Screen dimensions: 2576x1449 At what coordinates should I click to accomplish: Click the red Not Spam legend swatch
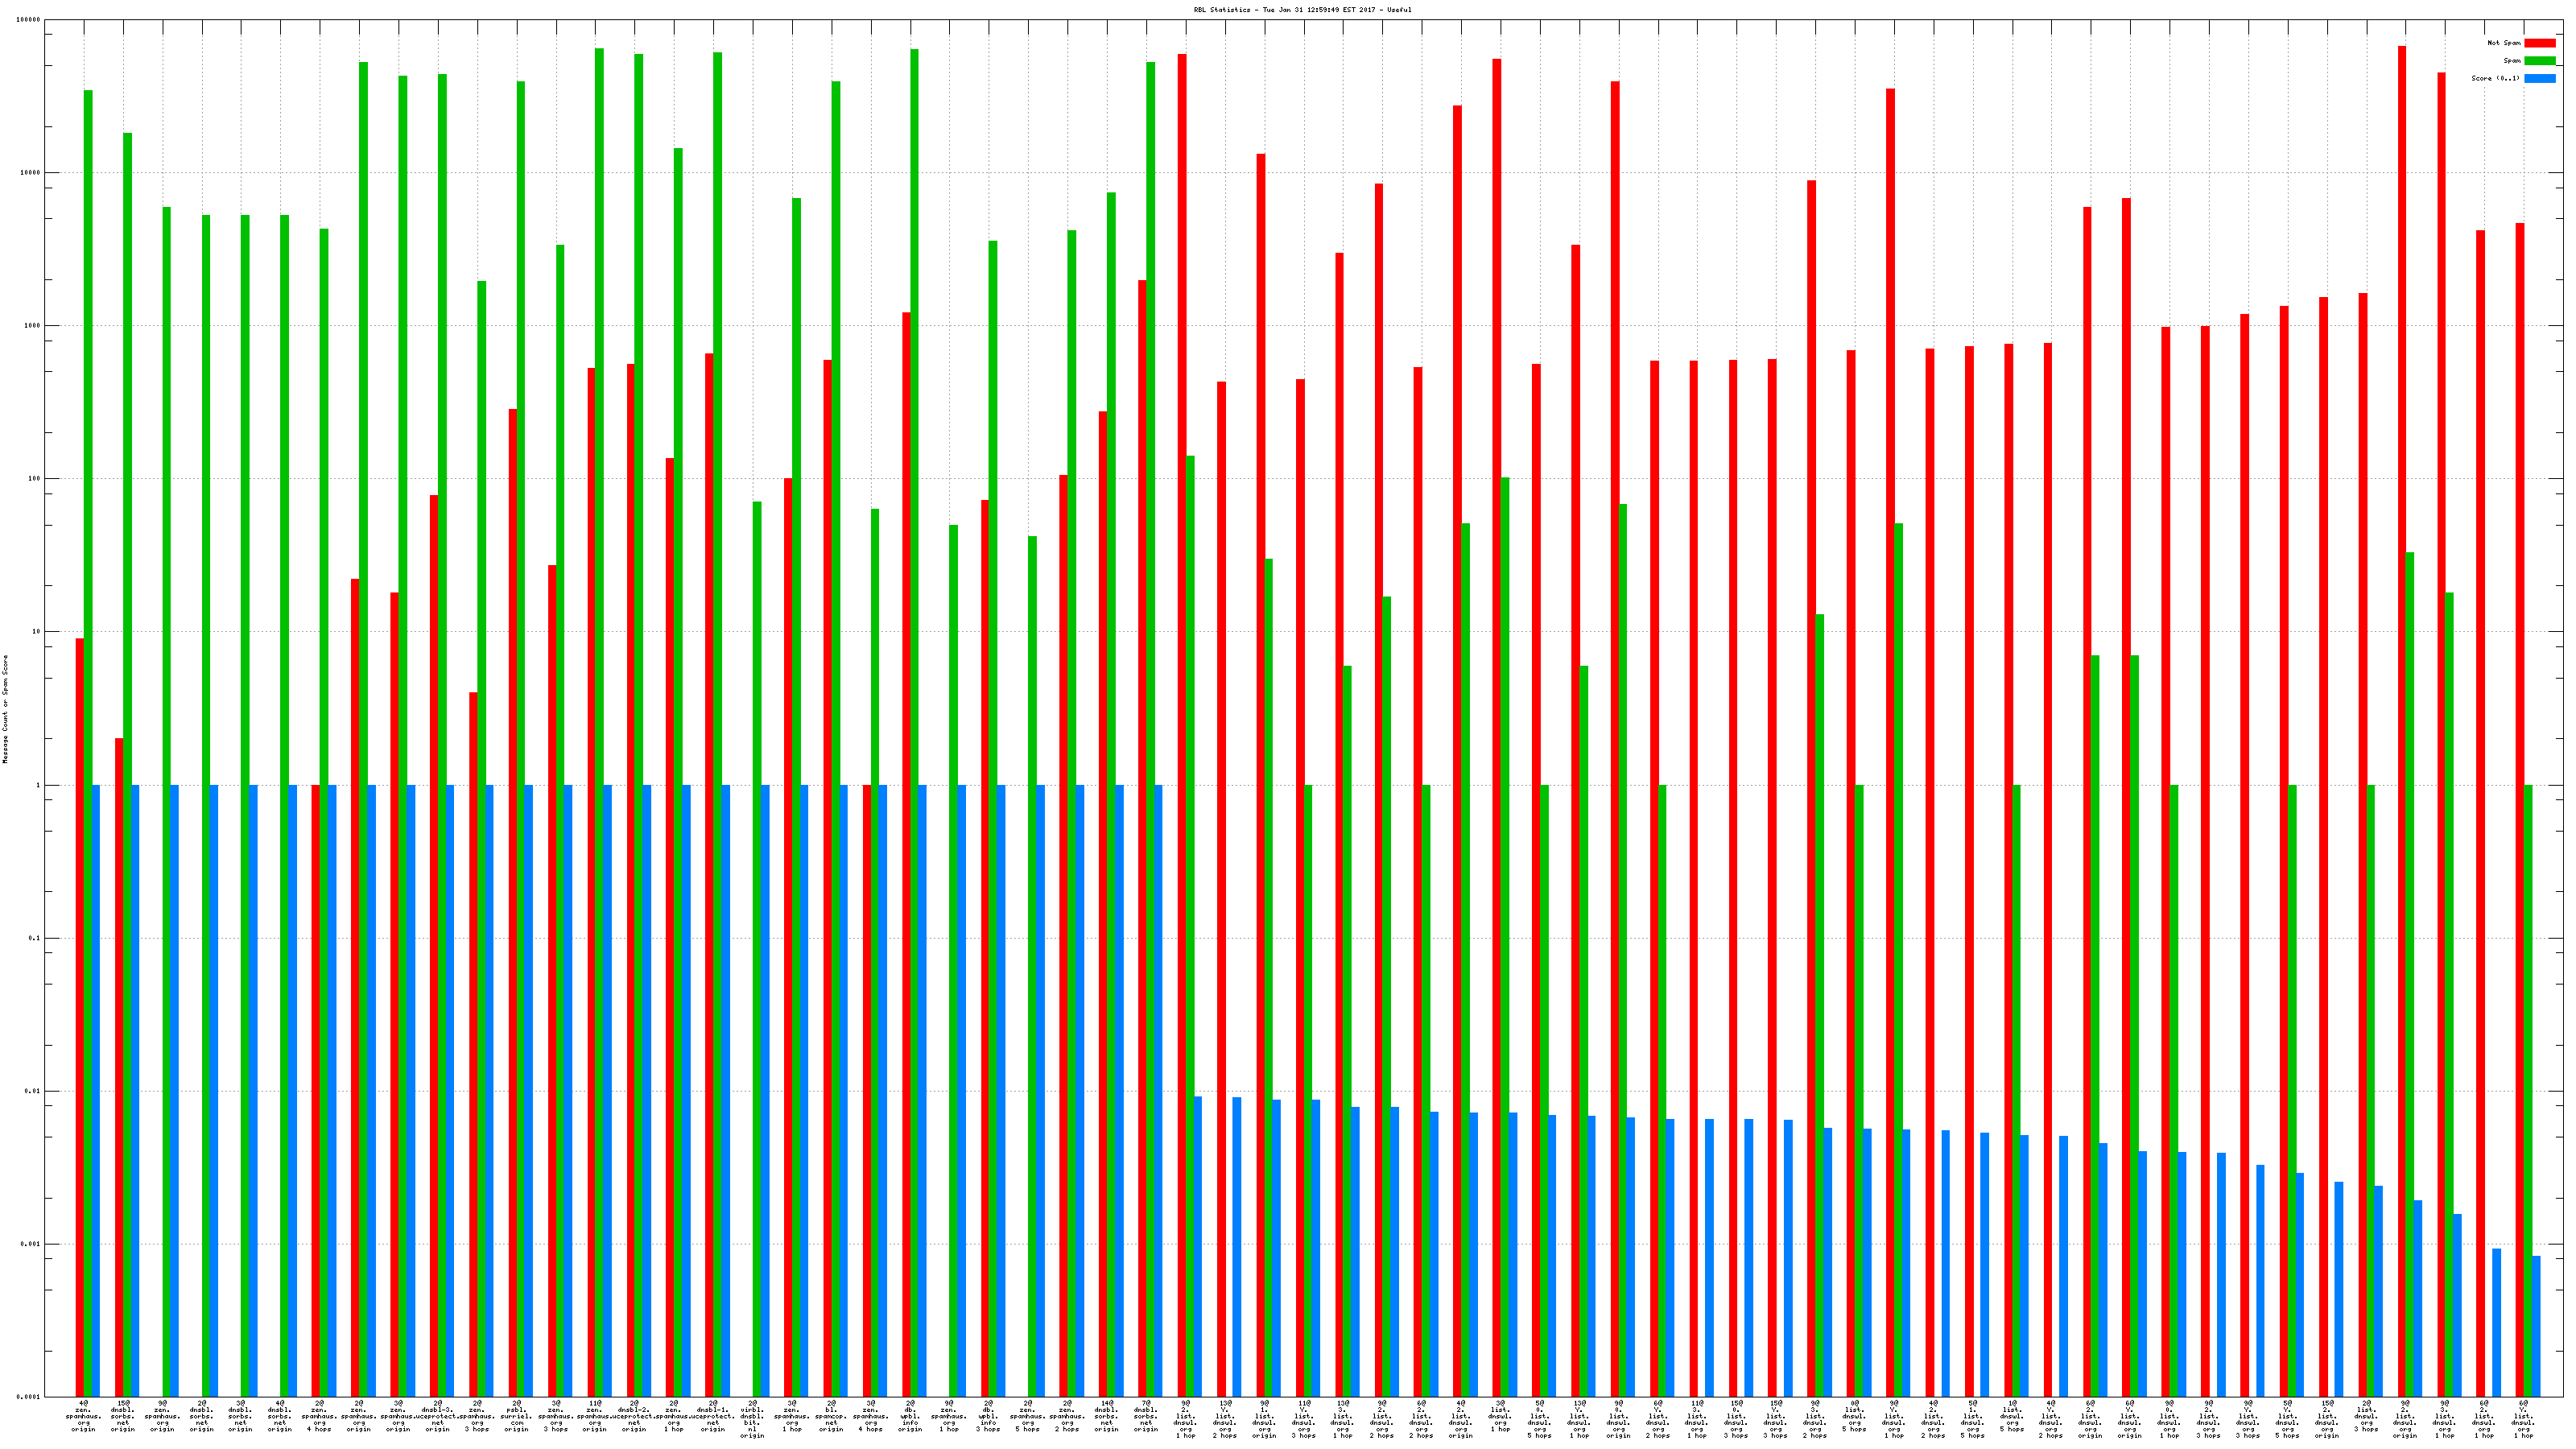2539,43
